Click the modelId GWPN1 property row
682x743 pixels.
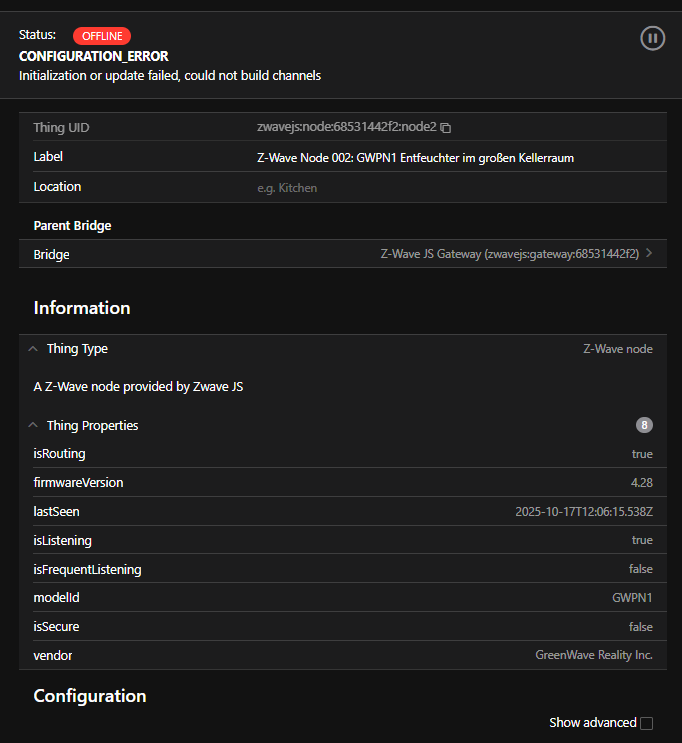pos(342,598)
